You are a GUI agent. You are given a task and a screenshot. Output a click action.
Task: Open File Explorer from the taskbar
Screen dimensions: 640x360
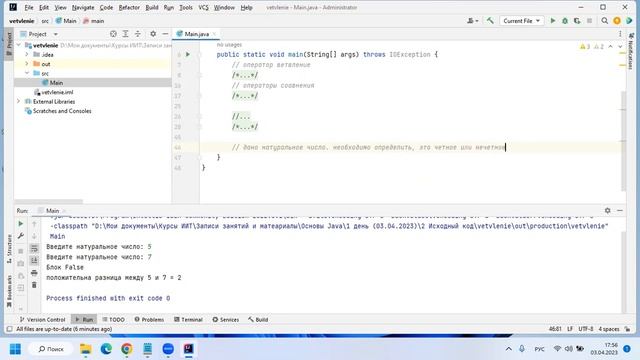point(86,349)
